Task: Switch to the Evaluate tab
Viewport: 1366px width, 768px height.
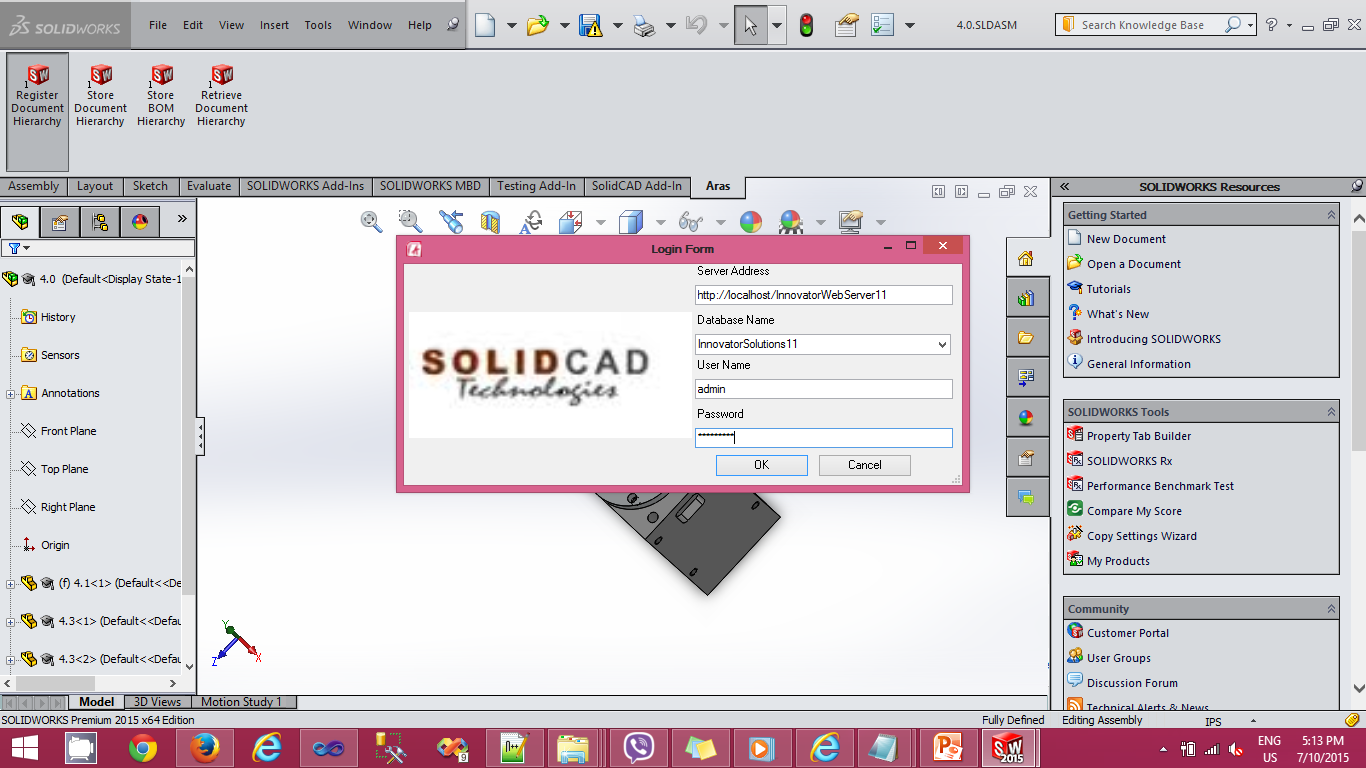Action: [208, 186]
